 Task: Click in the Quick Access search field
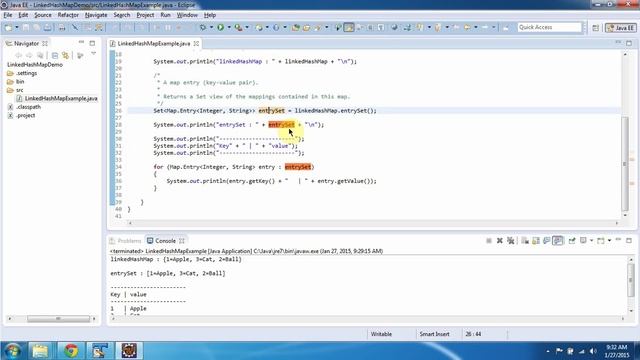(549, 27)
